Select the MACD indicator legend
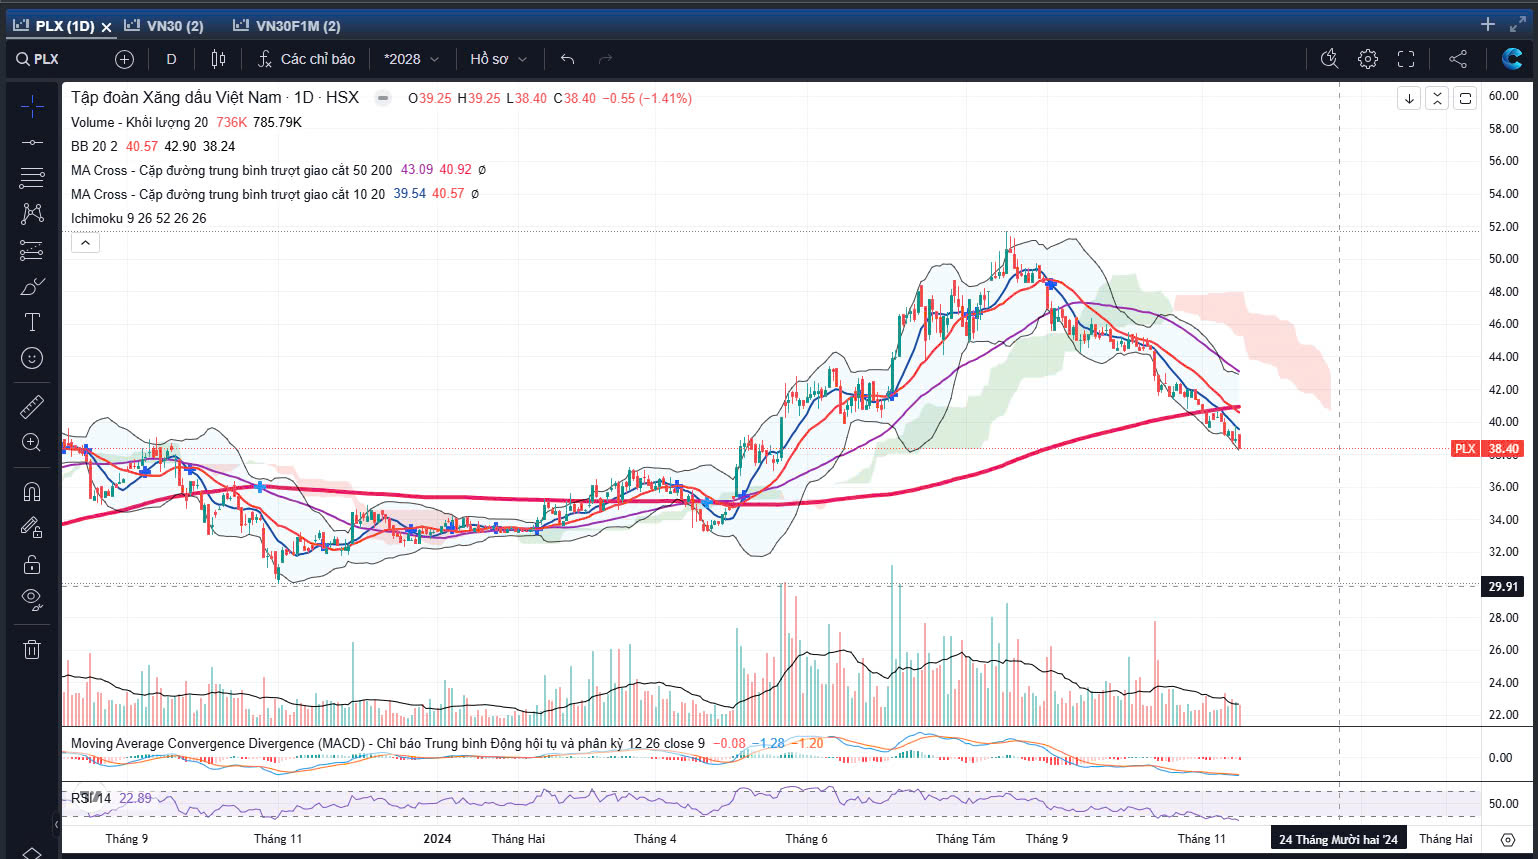This screenshot has height=859, width=1538. pyautogui.click(x=387, y=743)
